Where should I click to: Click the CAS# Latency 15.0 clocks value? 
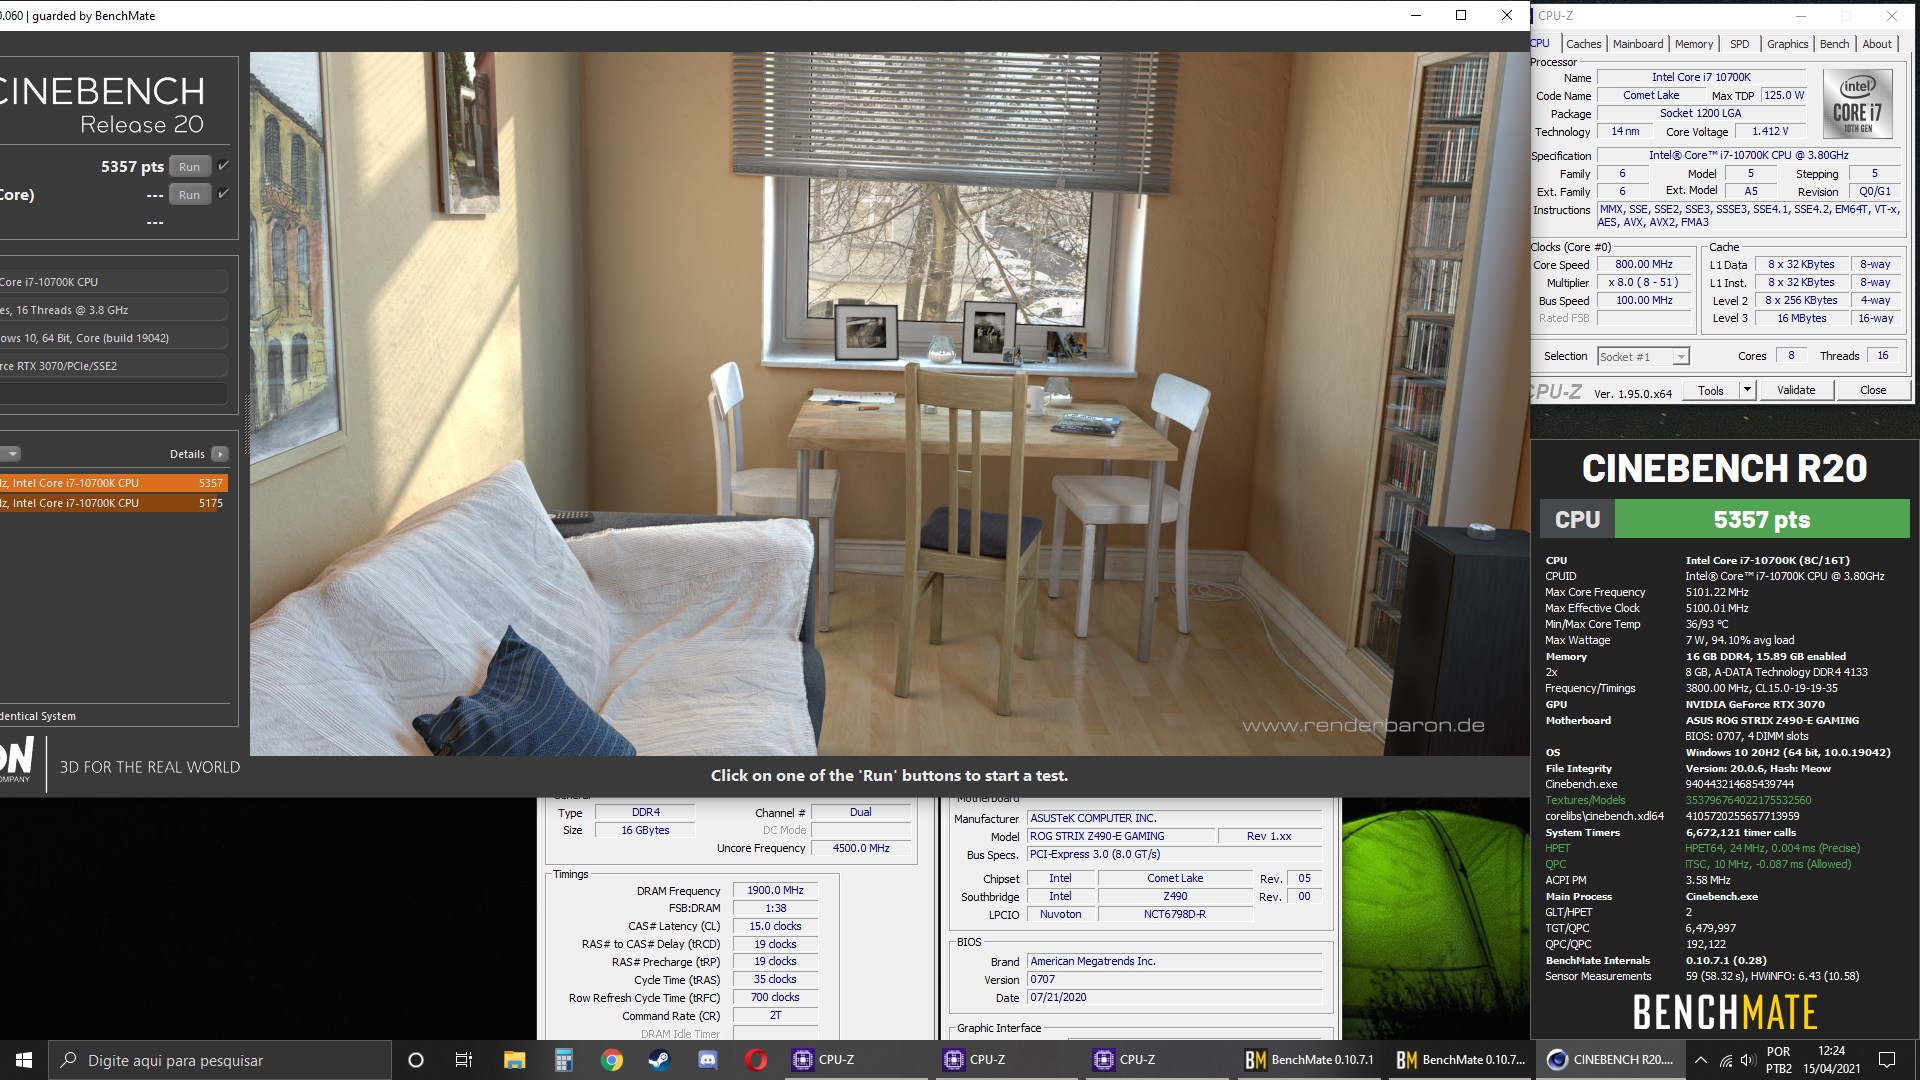(775, 926)
